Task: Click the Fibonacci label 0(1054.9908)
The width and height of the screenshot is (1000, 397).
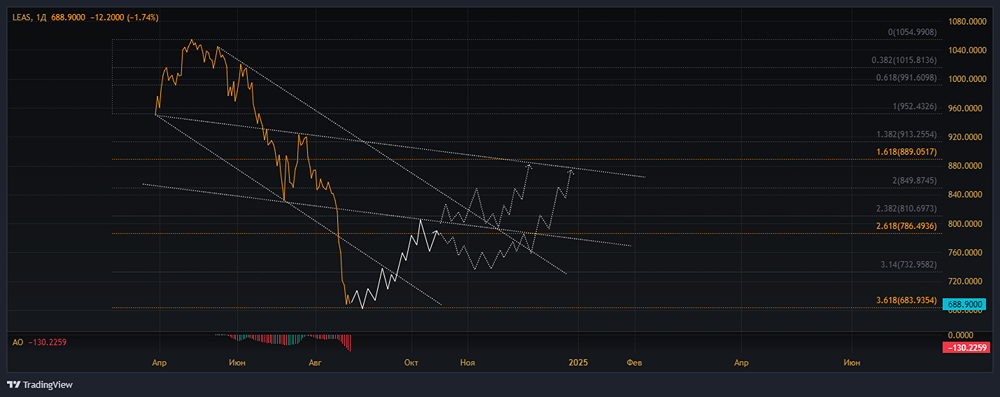Action: pos(913,32)
